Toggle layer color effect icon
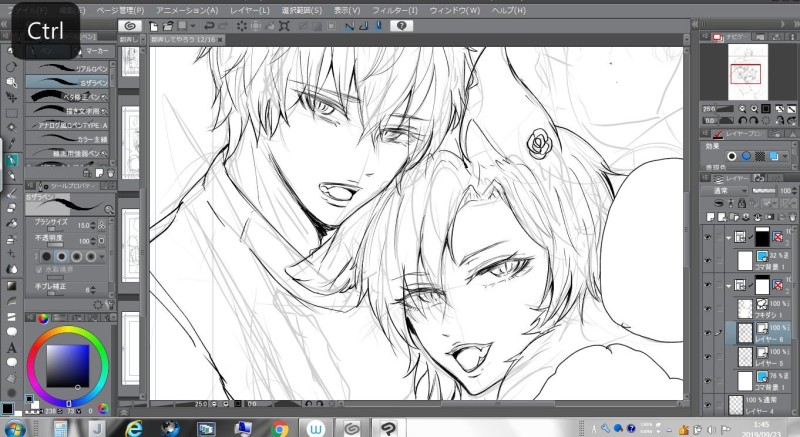The height and width of the screenshot is (437, 800). (x=773, y=156)
